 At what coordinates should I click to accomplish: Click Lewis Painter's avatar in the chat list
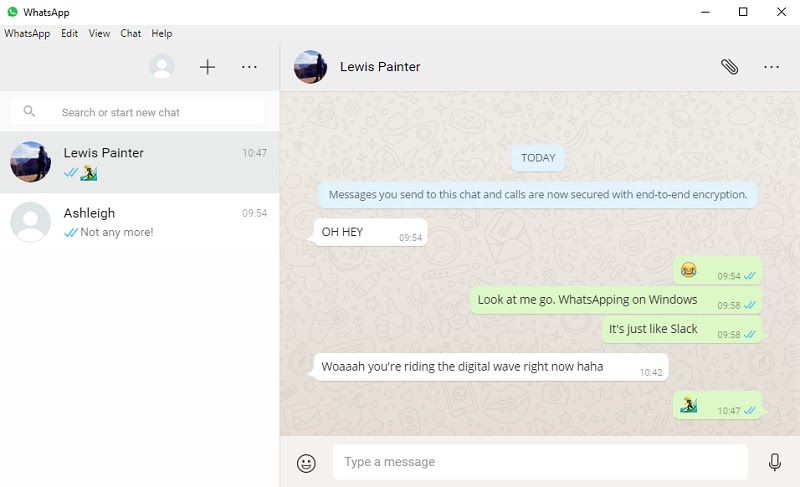(x=31, y=162)
